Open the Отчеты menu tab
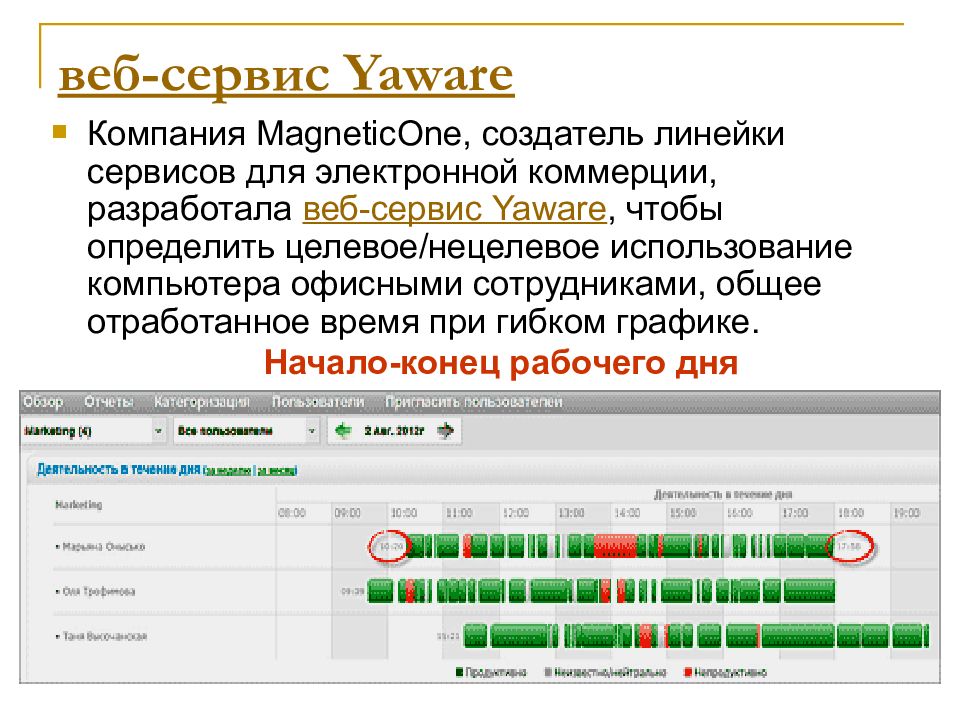Screen dimensions: 960x720 point(109,402)
